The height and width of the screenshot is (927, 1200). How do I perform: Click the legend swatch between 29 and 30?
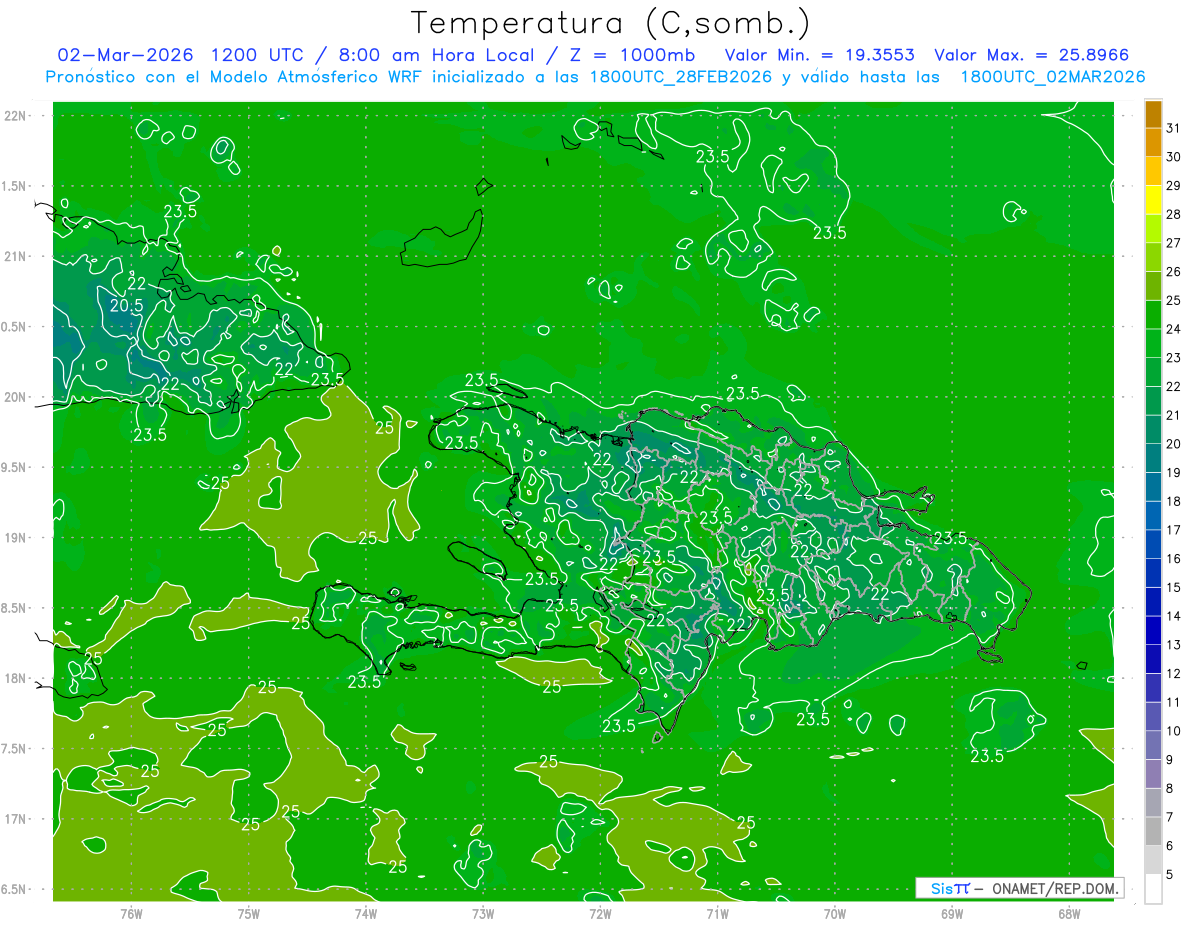pos(1153,172)
